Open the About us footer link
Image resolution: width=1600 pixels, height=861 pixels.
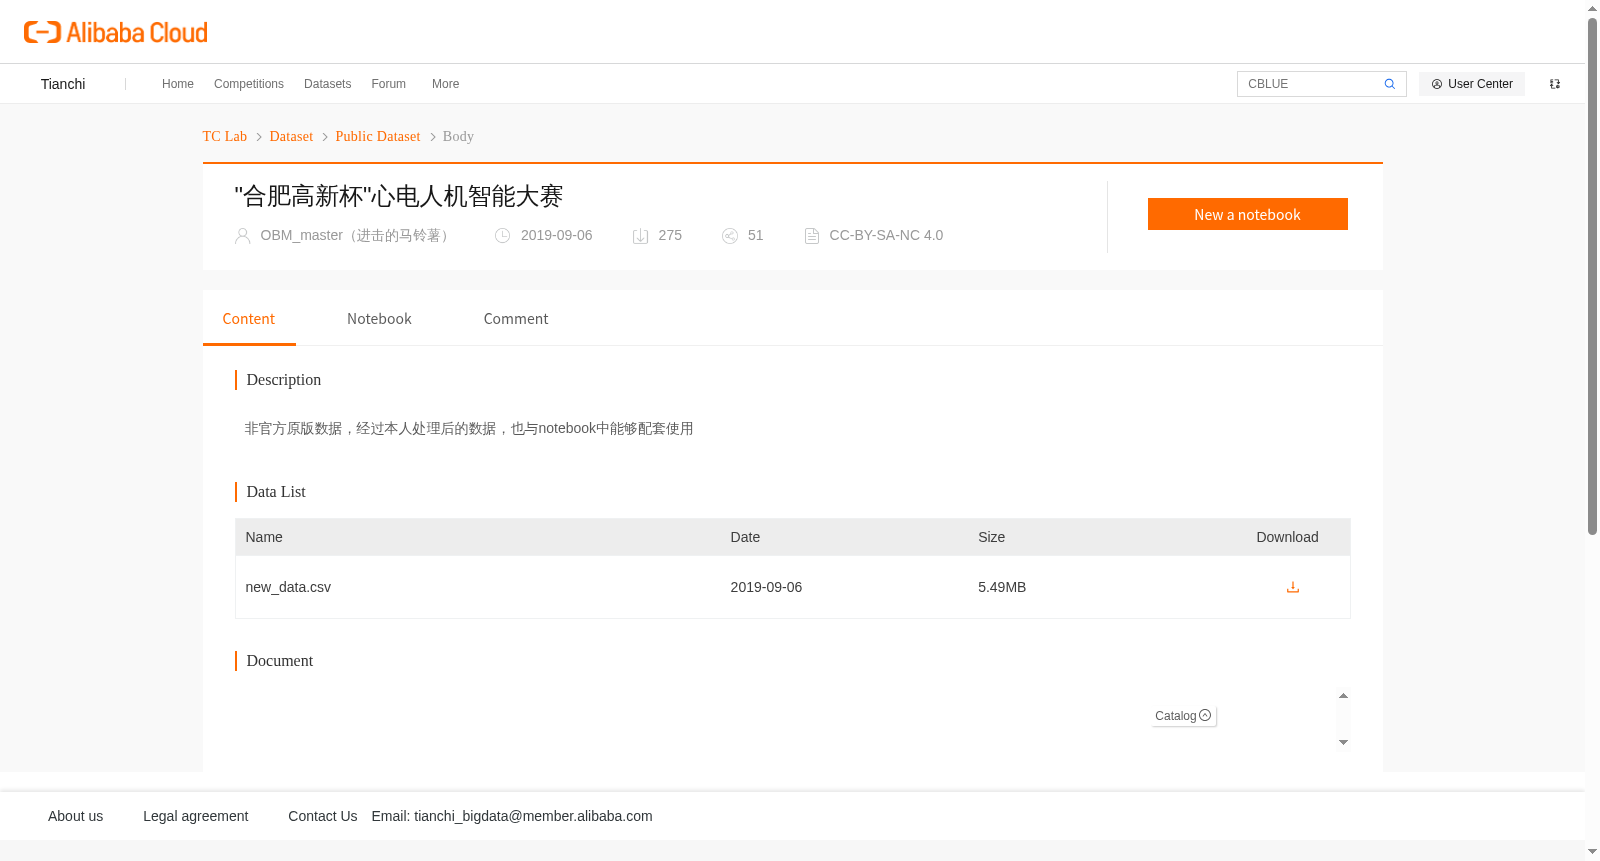(x=76, y=816)
